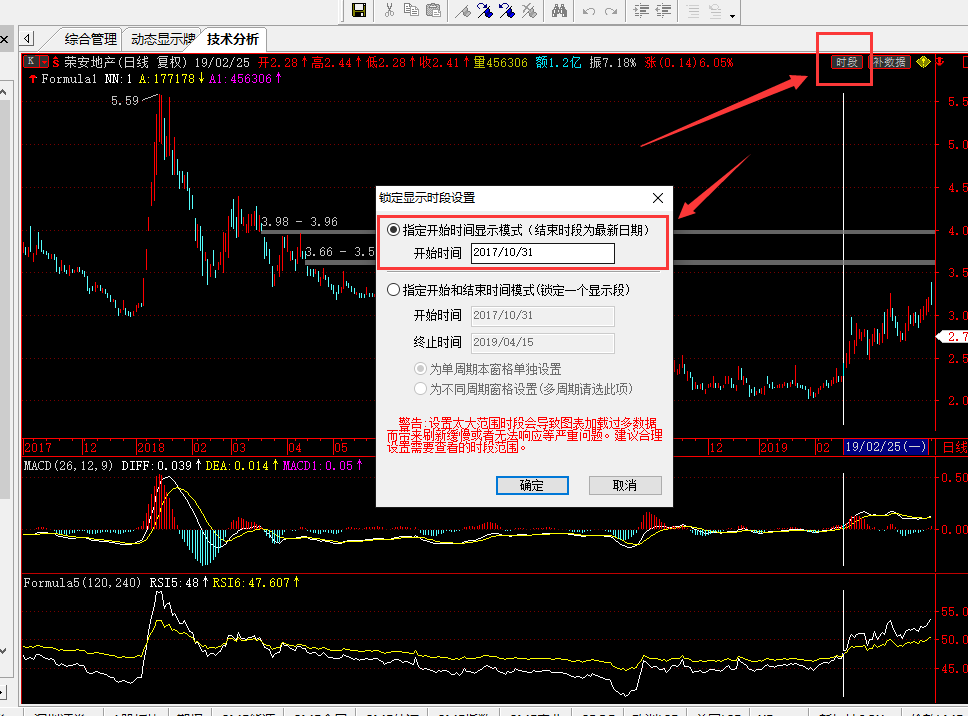This screenshot has width=968, height=716.
Task: Click the Paste clipboard icon
Action: [433, 10]
